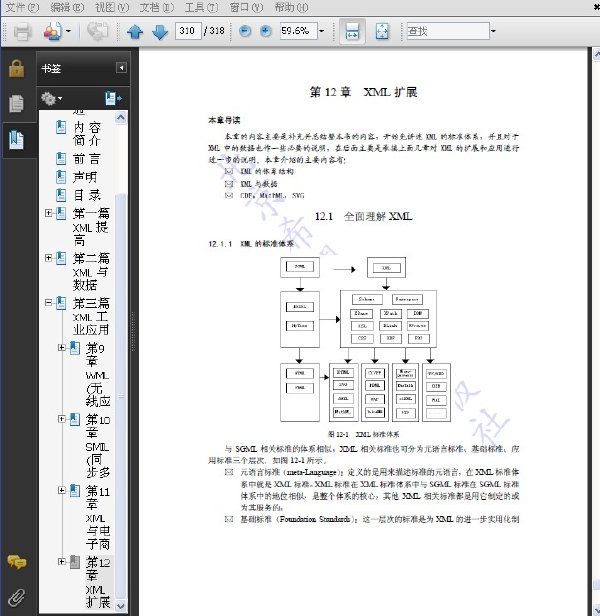Select the 第9章 WML bookmark

(x=98, y=375)
